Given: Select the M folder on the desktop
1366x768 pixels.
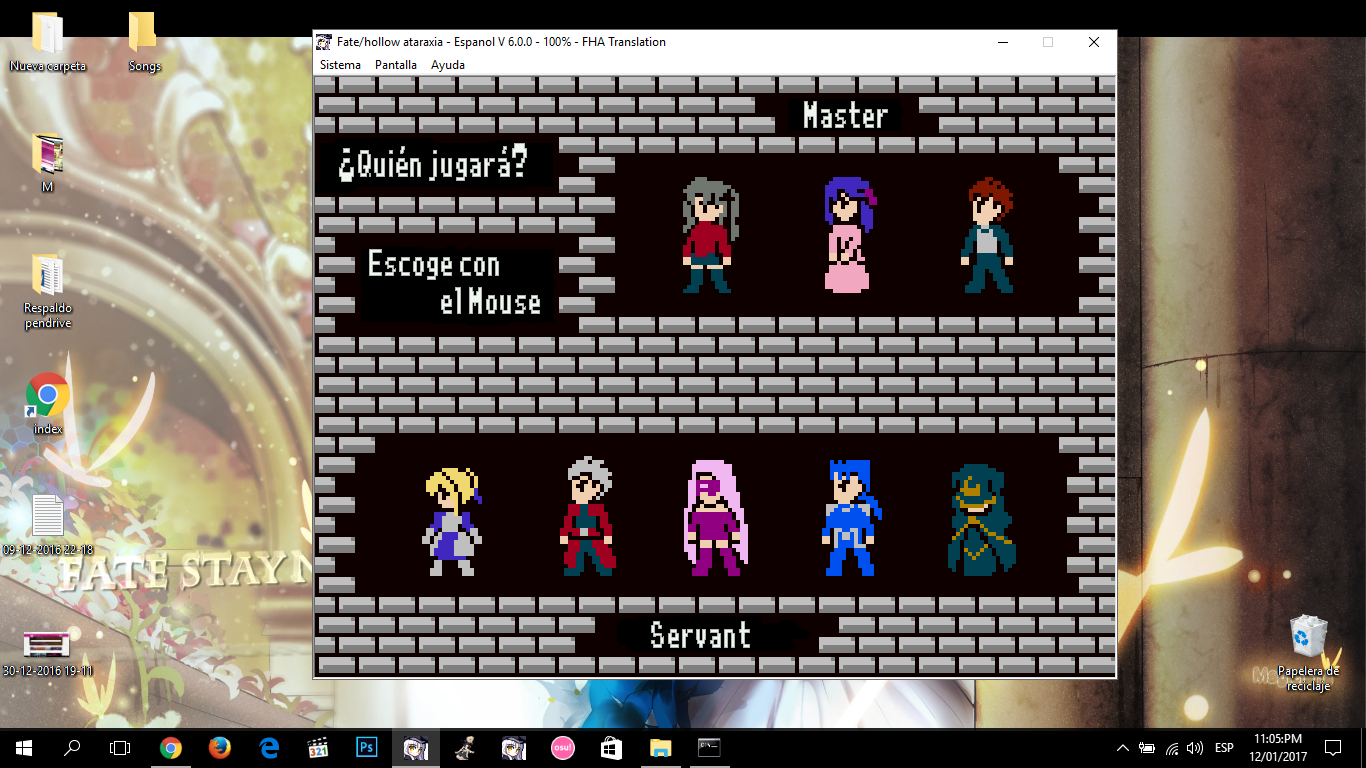Looking at the screenshot, I should tap(47, 163).
